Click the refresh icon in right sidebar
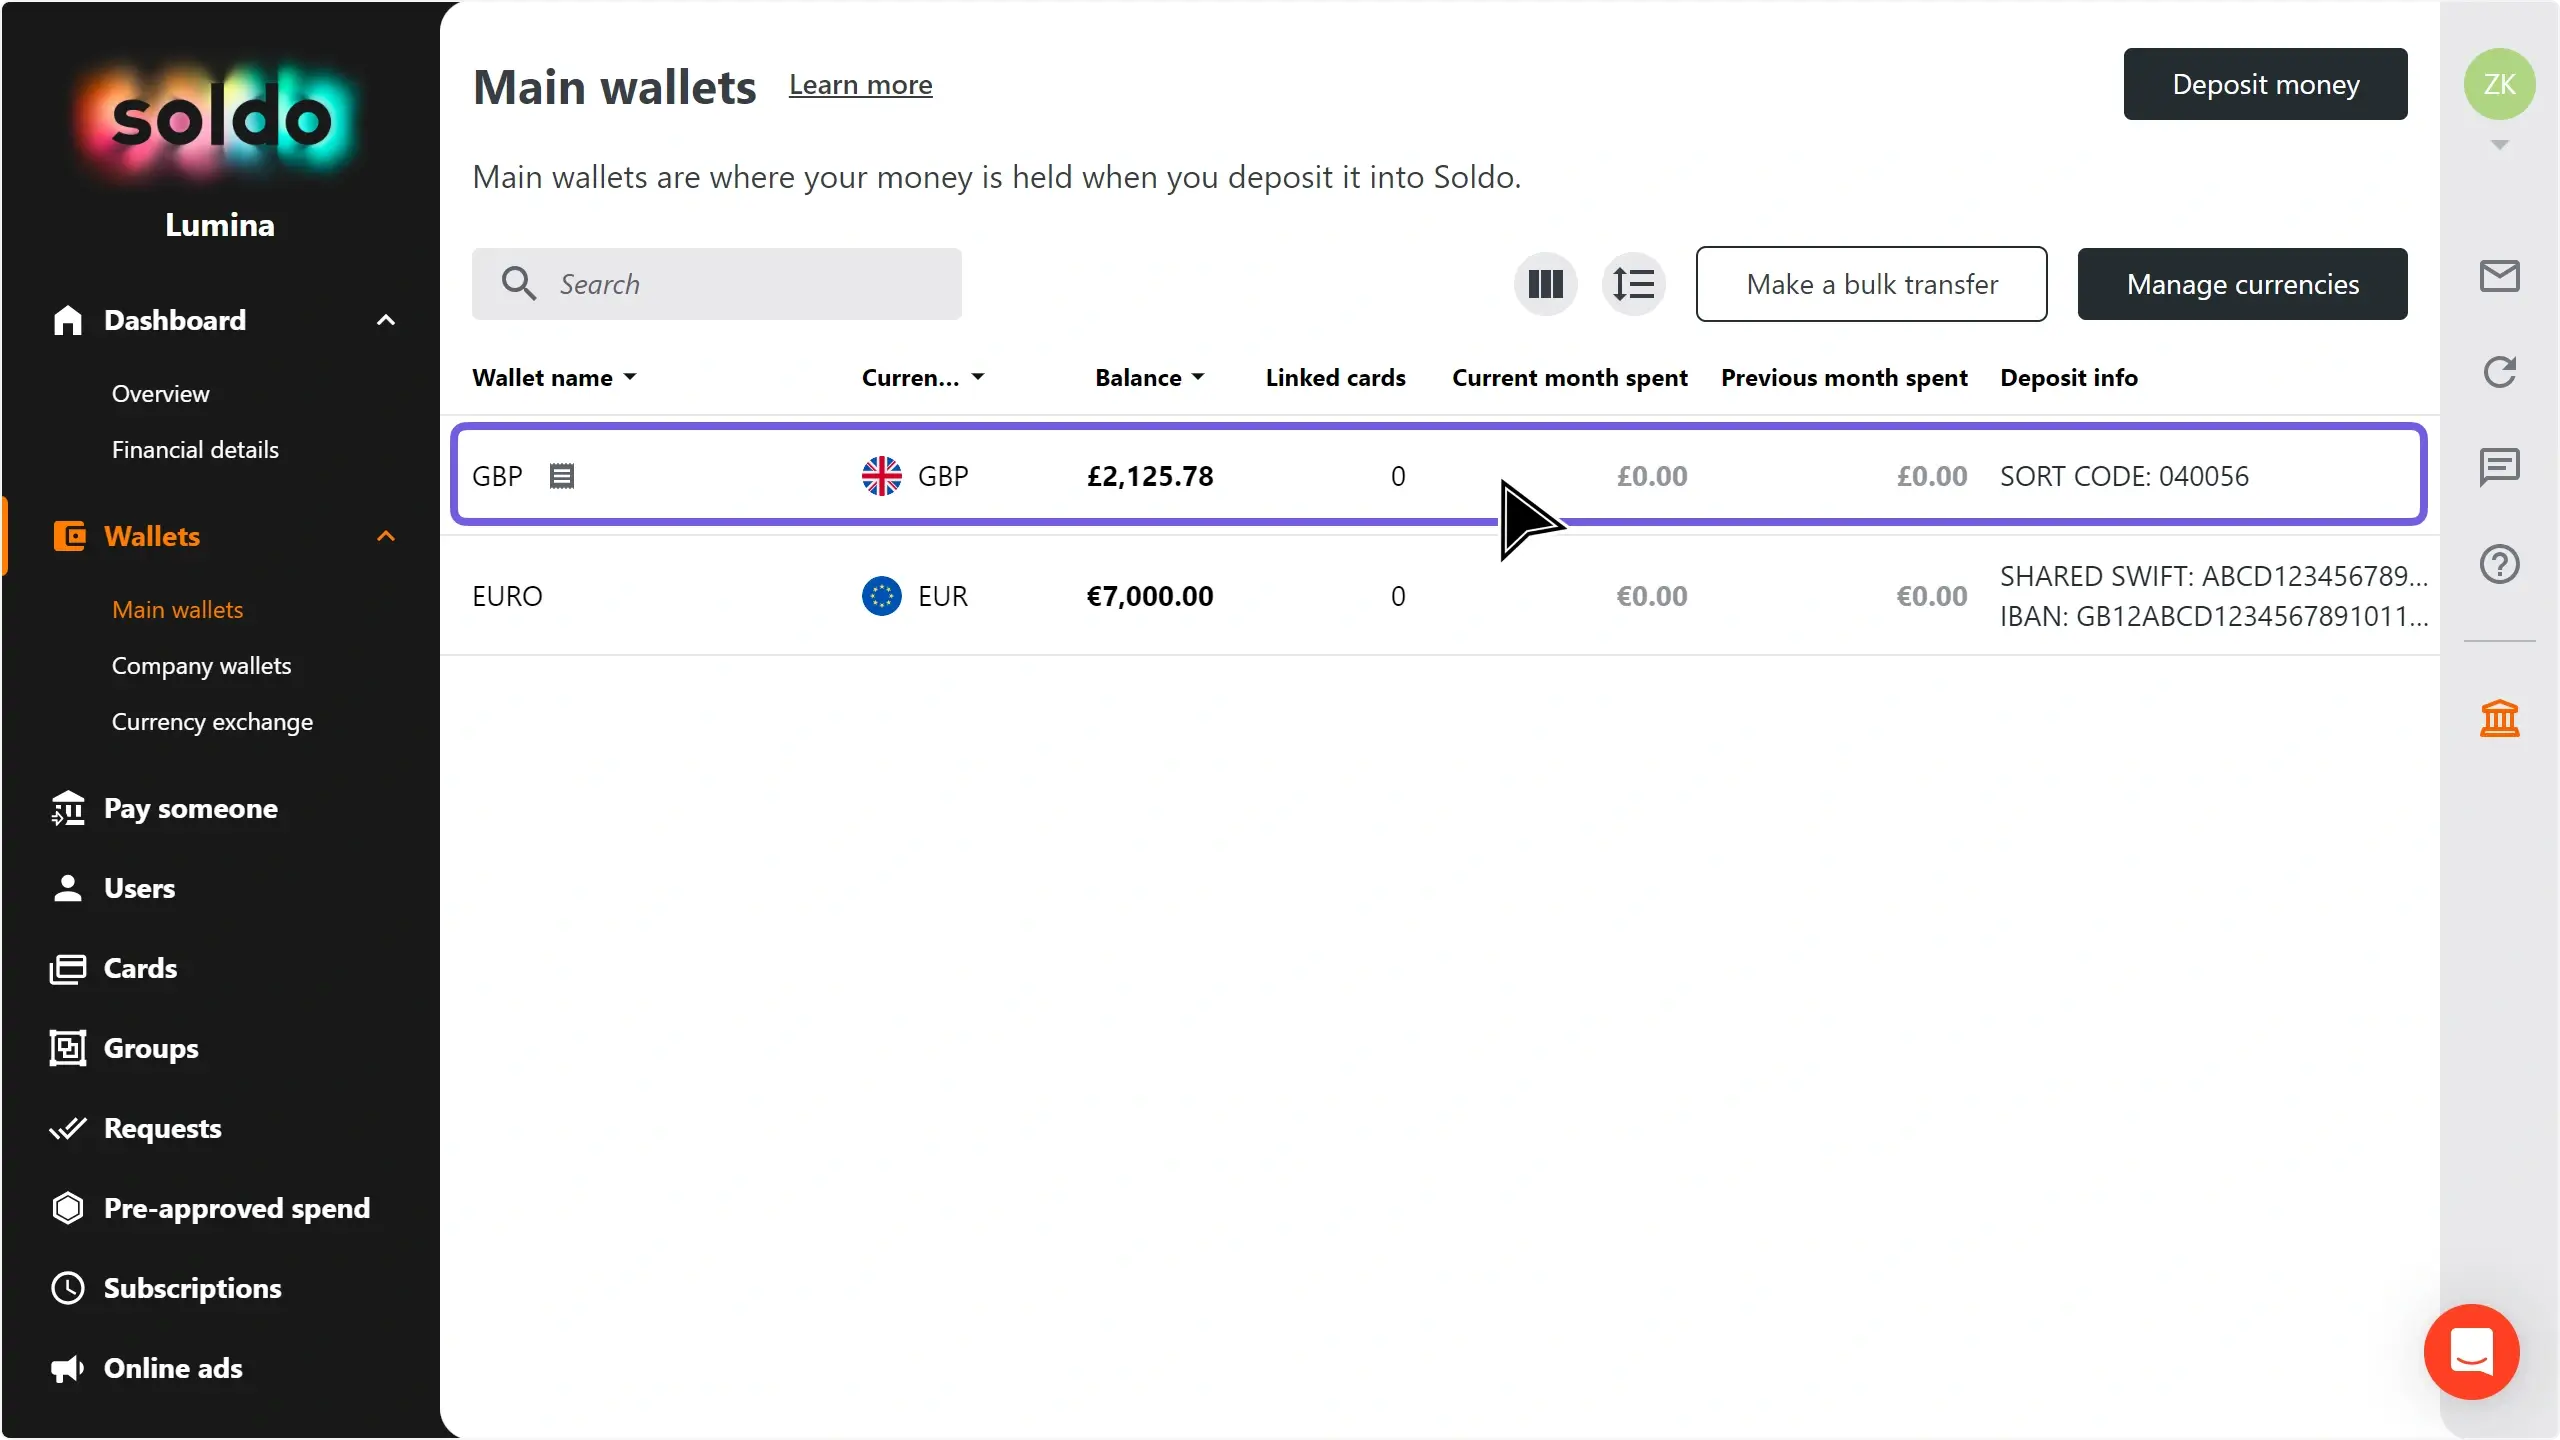 (2499, 372)
